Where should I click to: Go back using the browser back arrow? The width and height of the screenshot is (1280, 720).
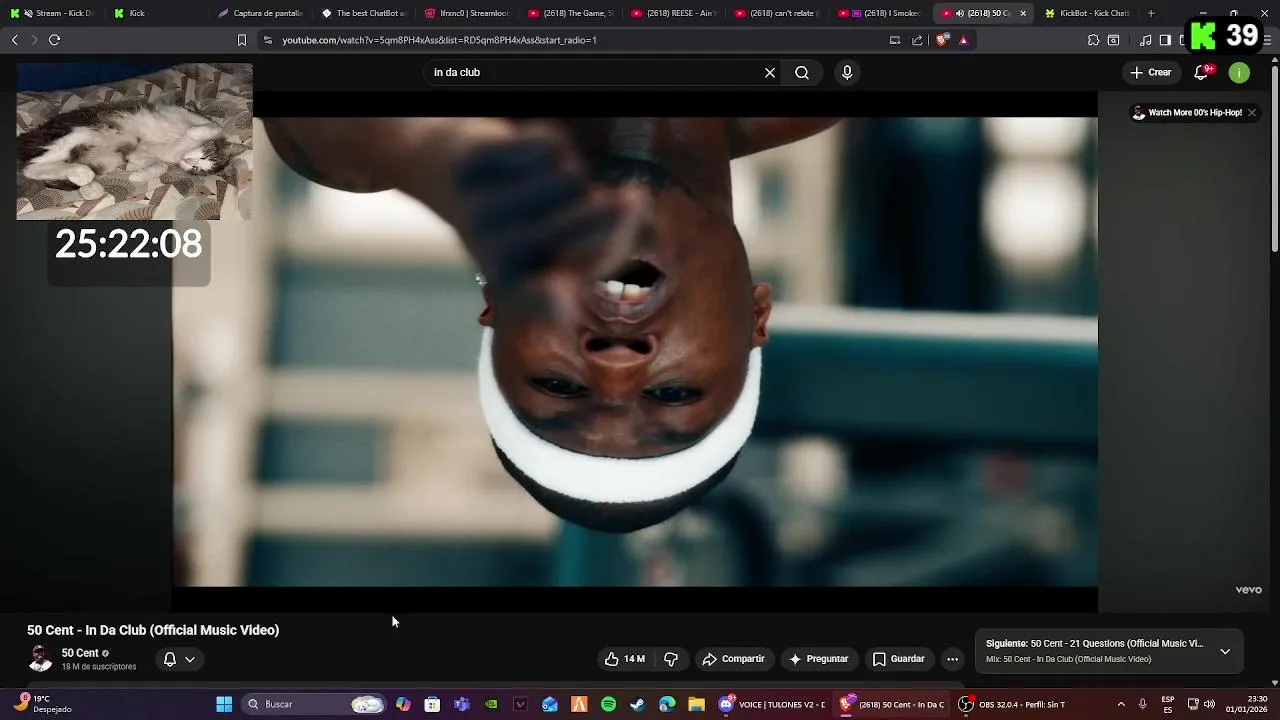[14, 40]
